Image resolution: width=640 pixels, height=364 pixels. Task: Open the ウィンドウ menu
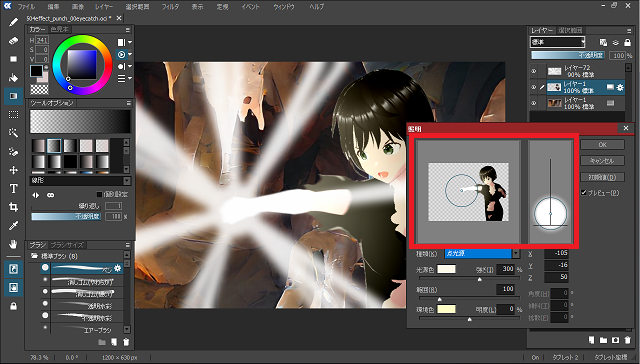[x=284, y=7]
